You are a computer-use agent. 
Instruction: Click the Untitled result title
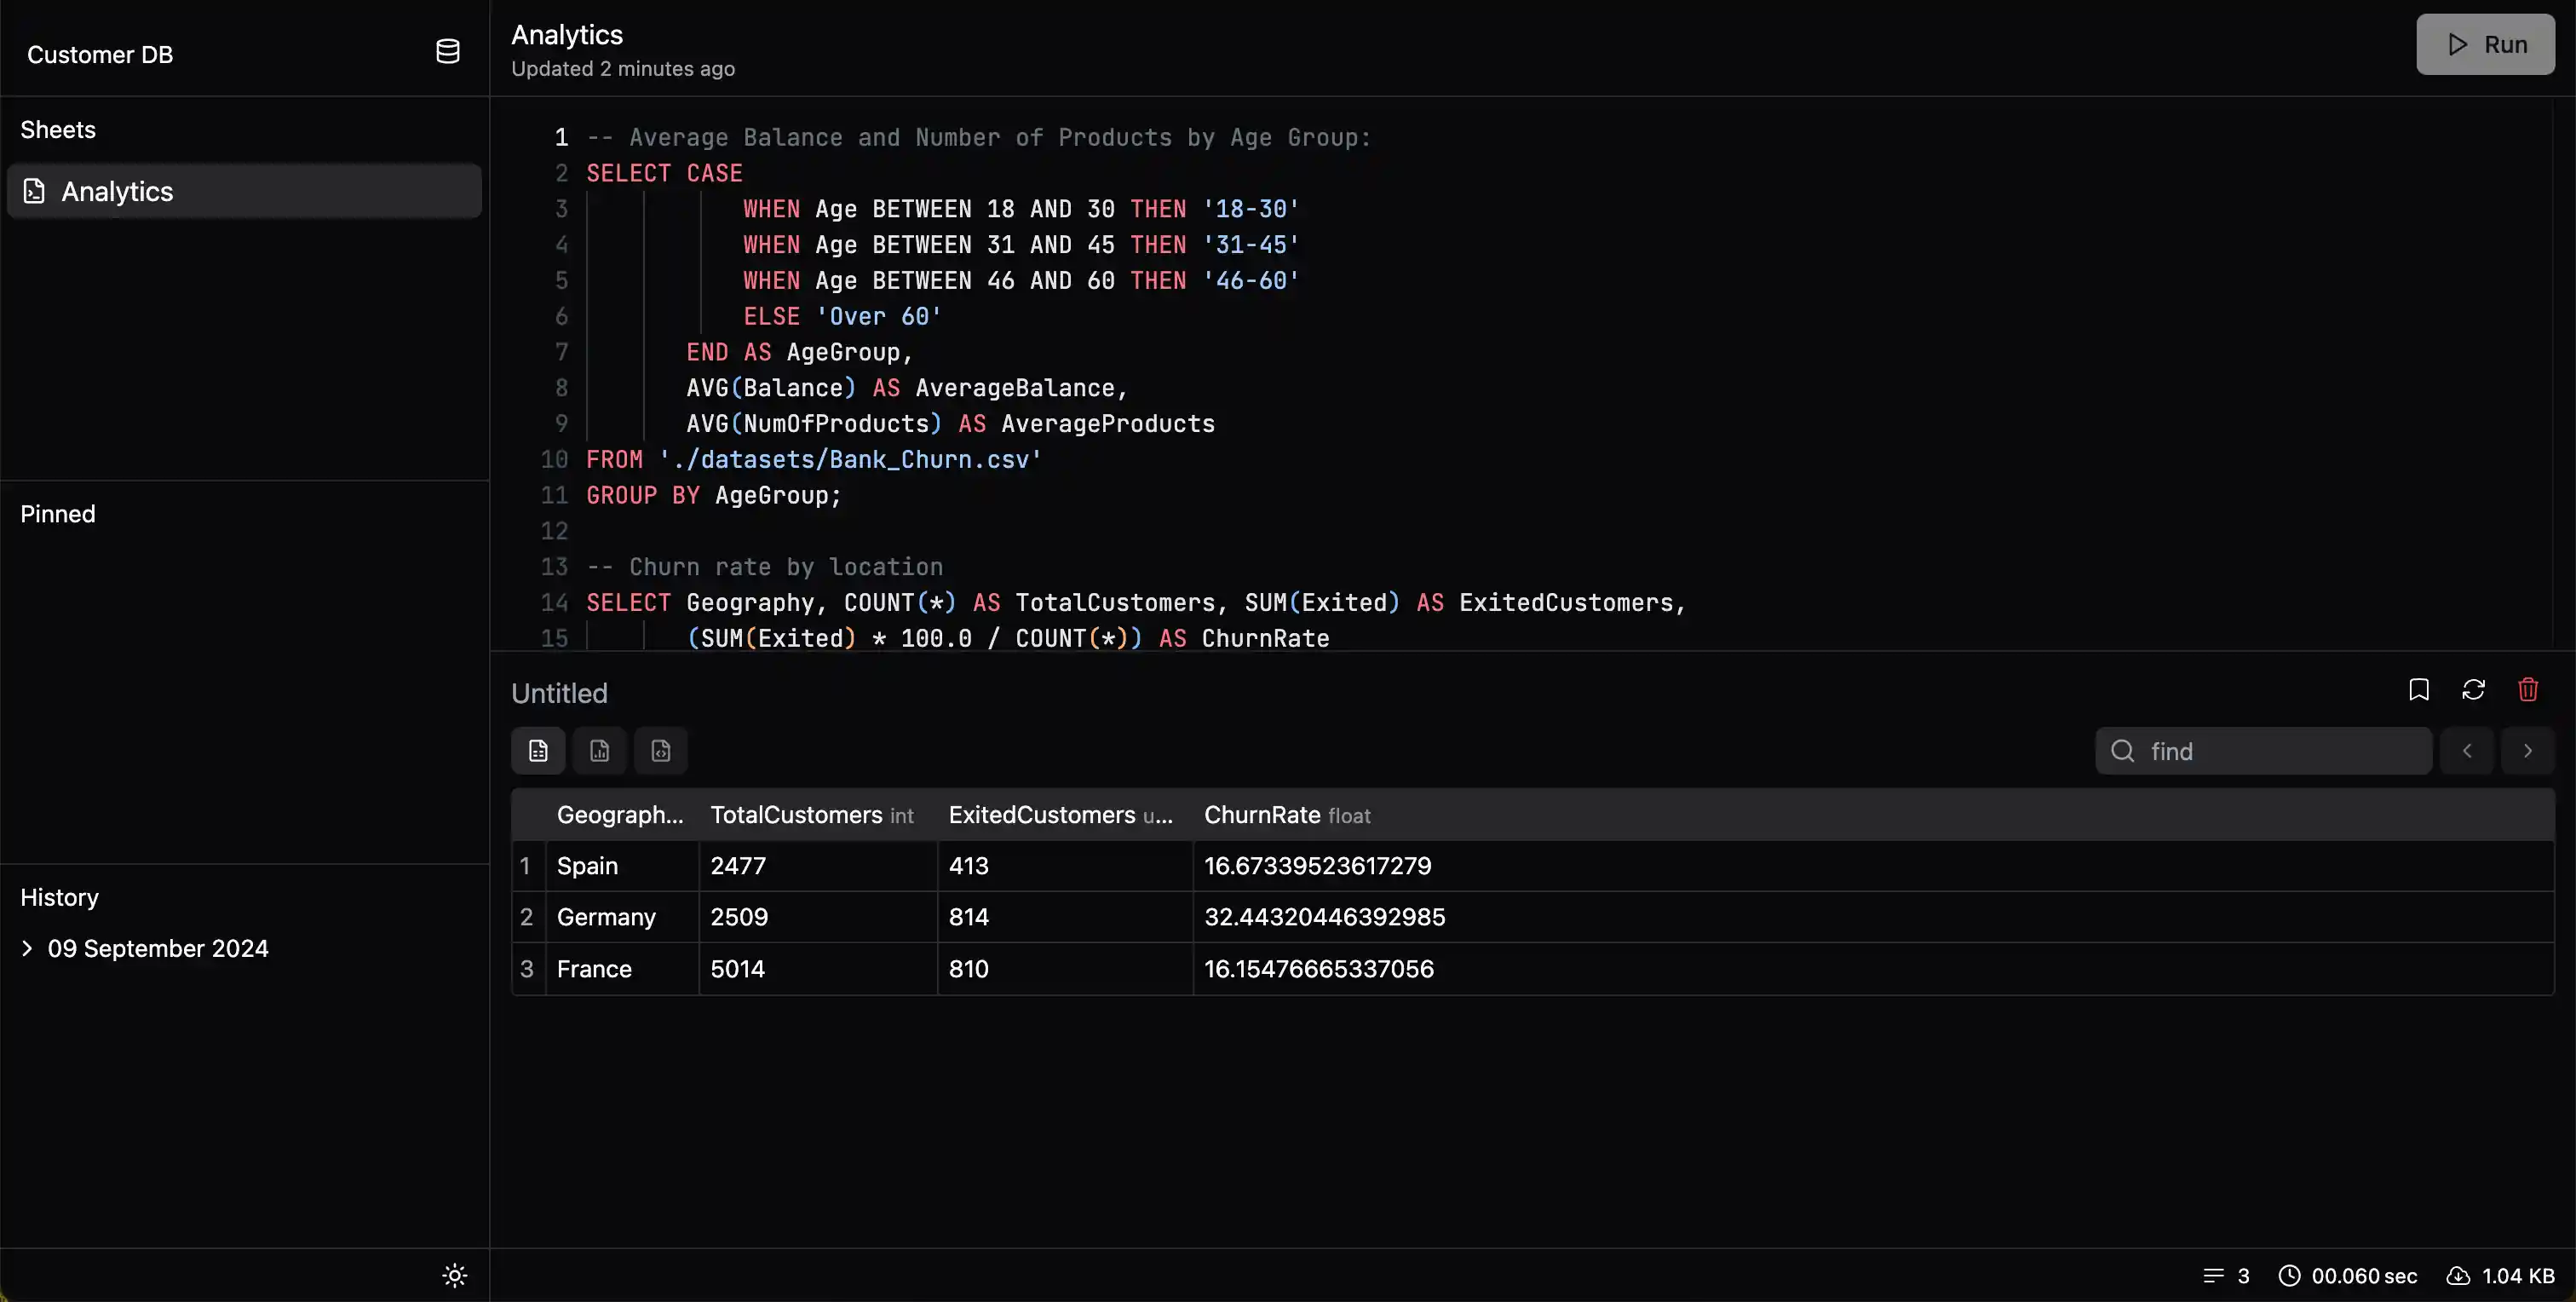559,693
